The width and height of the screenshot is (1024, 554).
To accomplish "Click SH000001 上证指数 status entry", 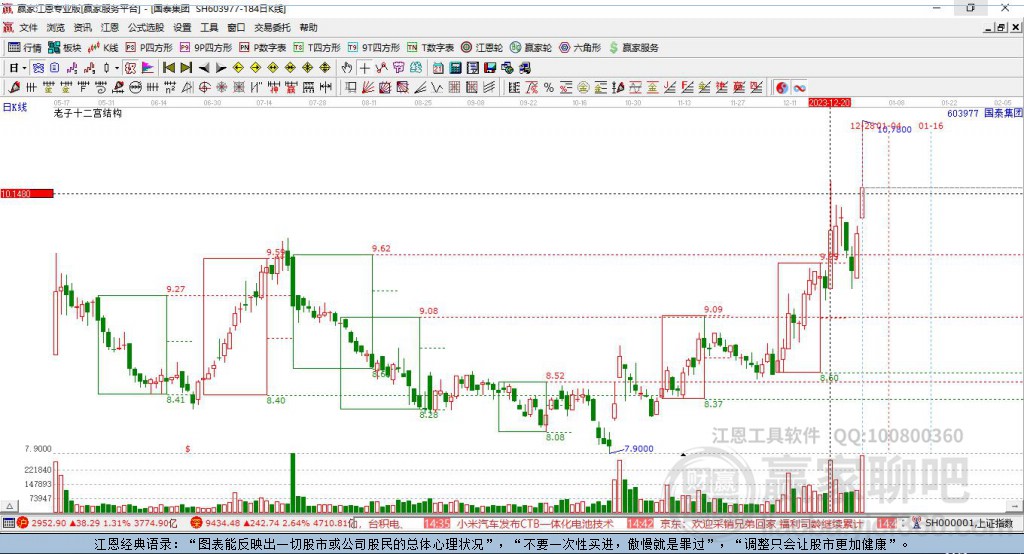I will [969, 523].
